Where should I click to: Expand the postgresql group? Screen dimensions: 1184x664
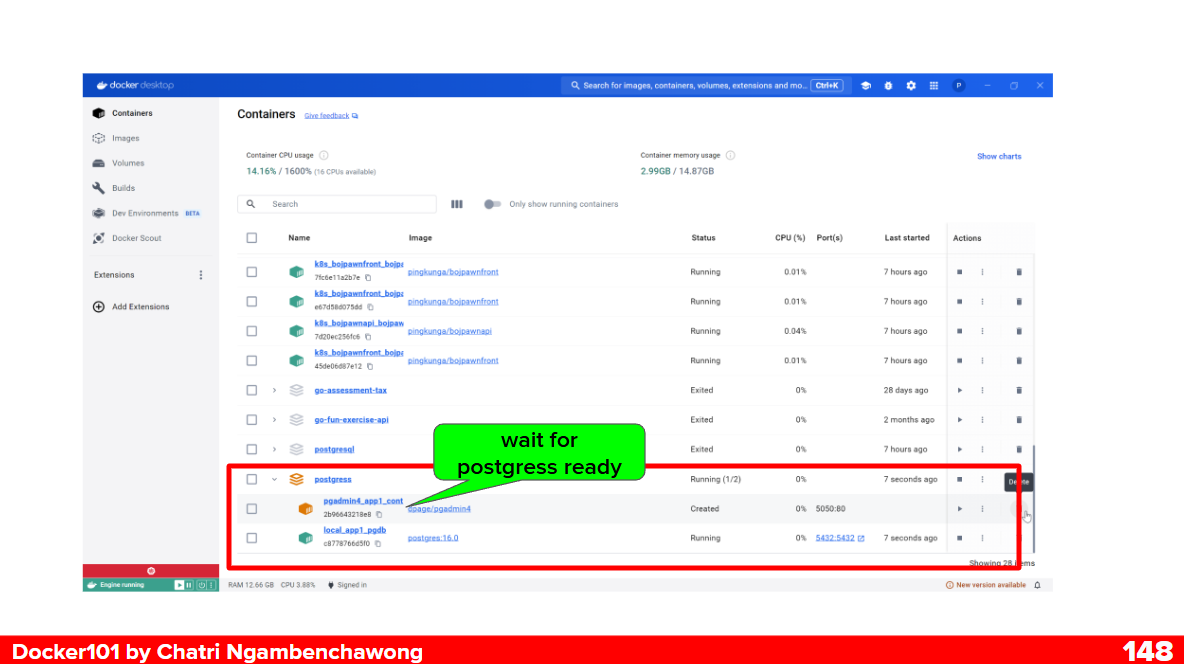point(274,449)
